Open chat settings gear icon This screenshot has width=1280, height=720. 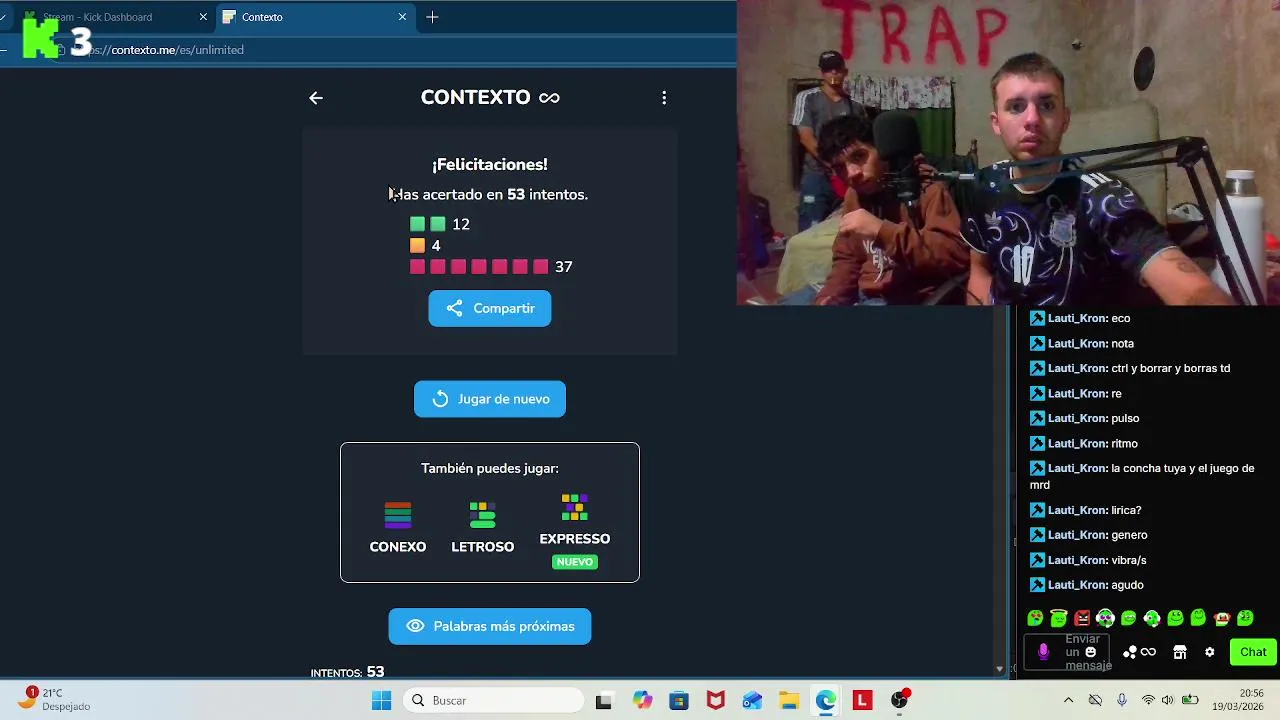pyautogui.click(x=1210, y=652)
